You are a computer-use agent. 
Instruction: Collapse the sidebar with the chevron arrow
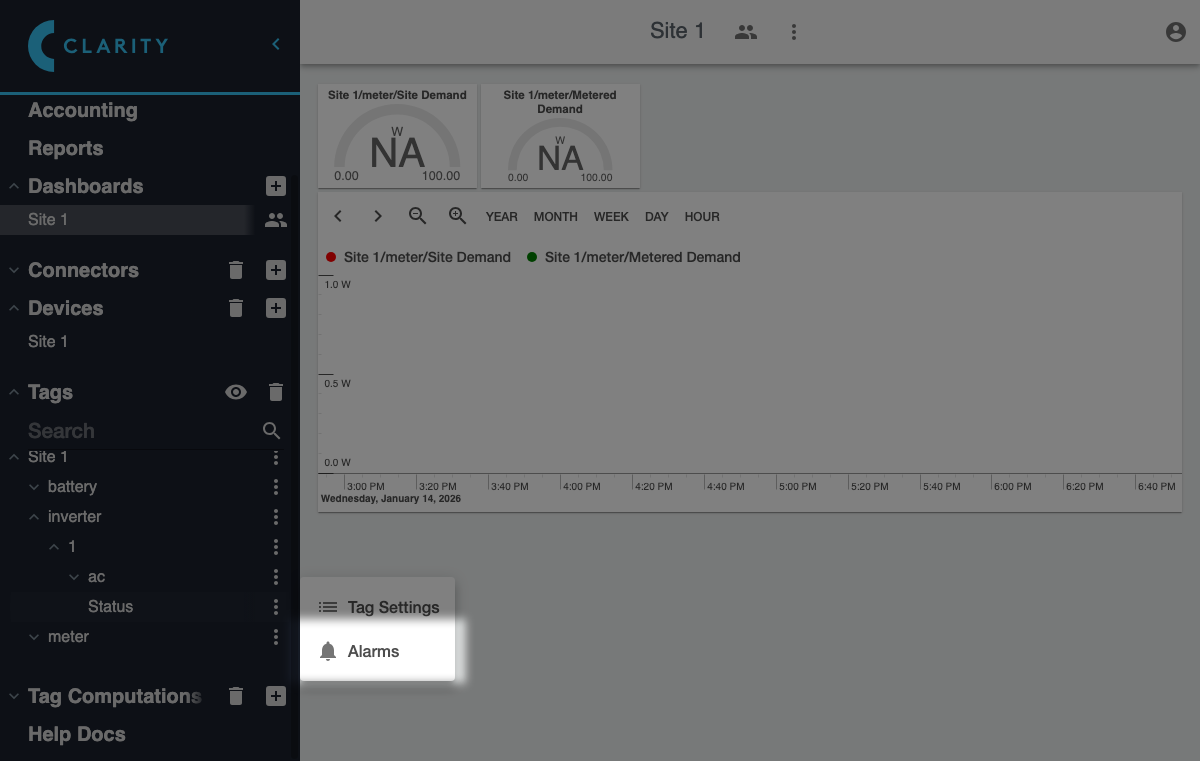coord(276,44)
